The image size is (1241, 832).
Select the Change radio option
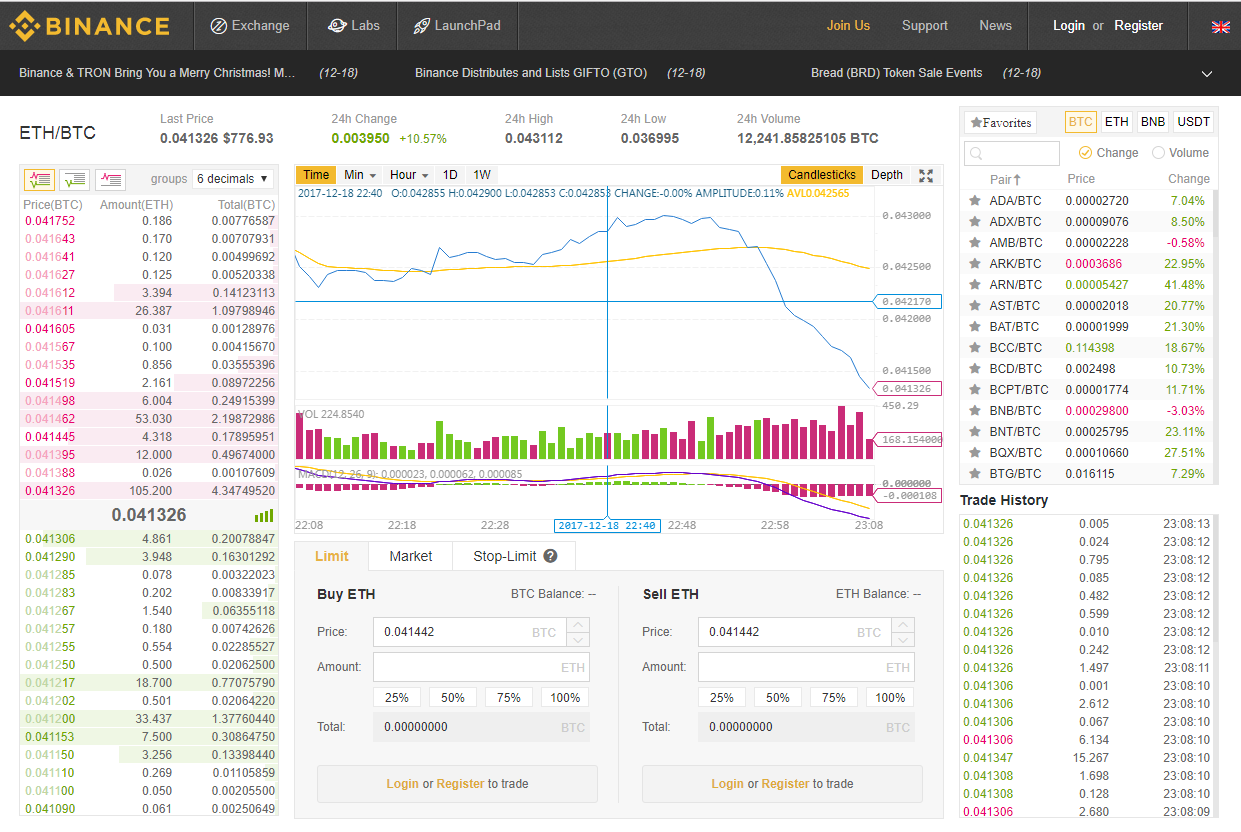click(1085, 153)
